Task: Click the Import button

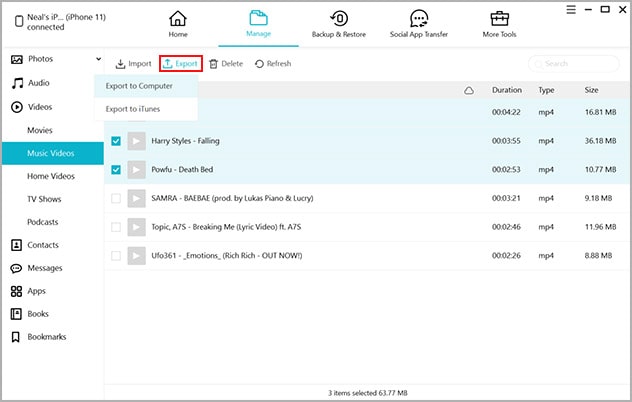Action: pyautogui.click(x=133, y=64)
